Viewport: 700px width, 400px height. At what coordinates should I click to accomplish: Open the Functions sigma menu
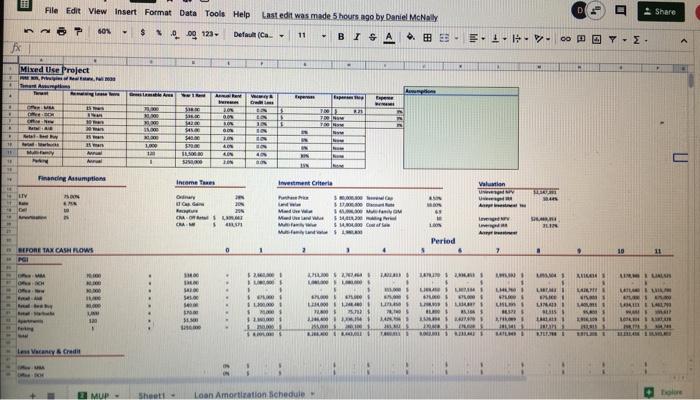point(639,40)
